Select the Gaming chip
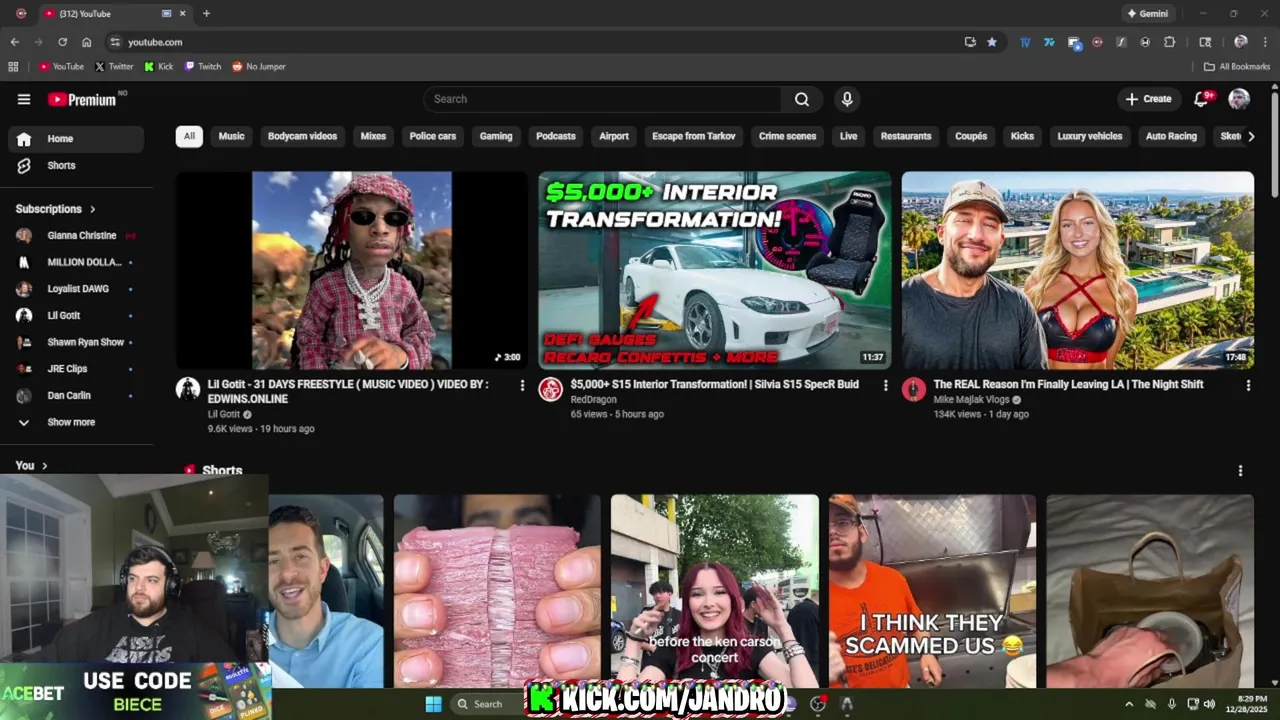Viewport: 1280px width, 720px height. [496, 136]
